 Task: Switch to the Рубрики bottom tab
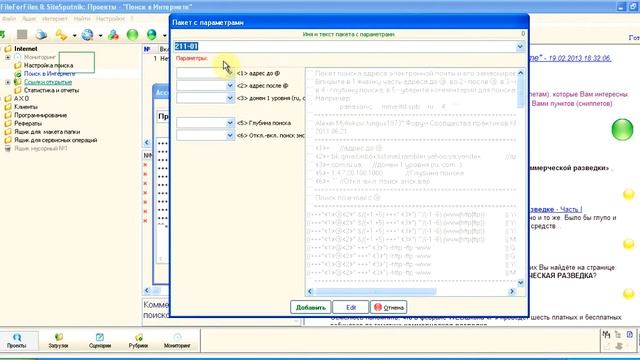[138, 340]
